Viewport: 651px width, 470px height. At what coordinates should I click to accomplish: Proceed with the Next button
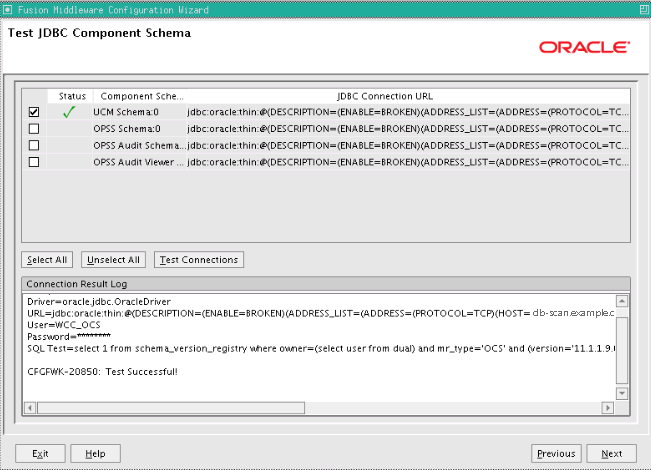click(x=612, y=453)
